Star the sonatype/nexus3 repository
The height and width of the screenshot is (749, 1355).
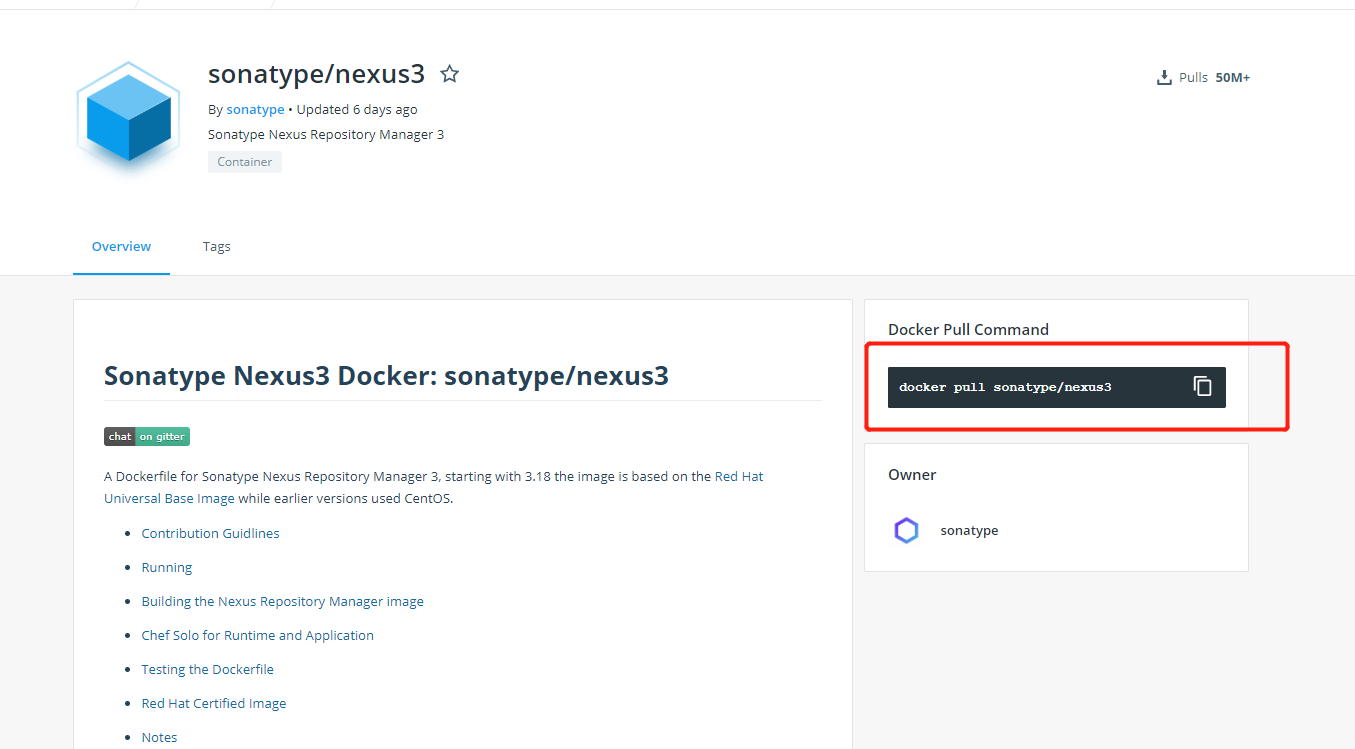[x=449, y=73]
